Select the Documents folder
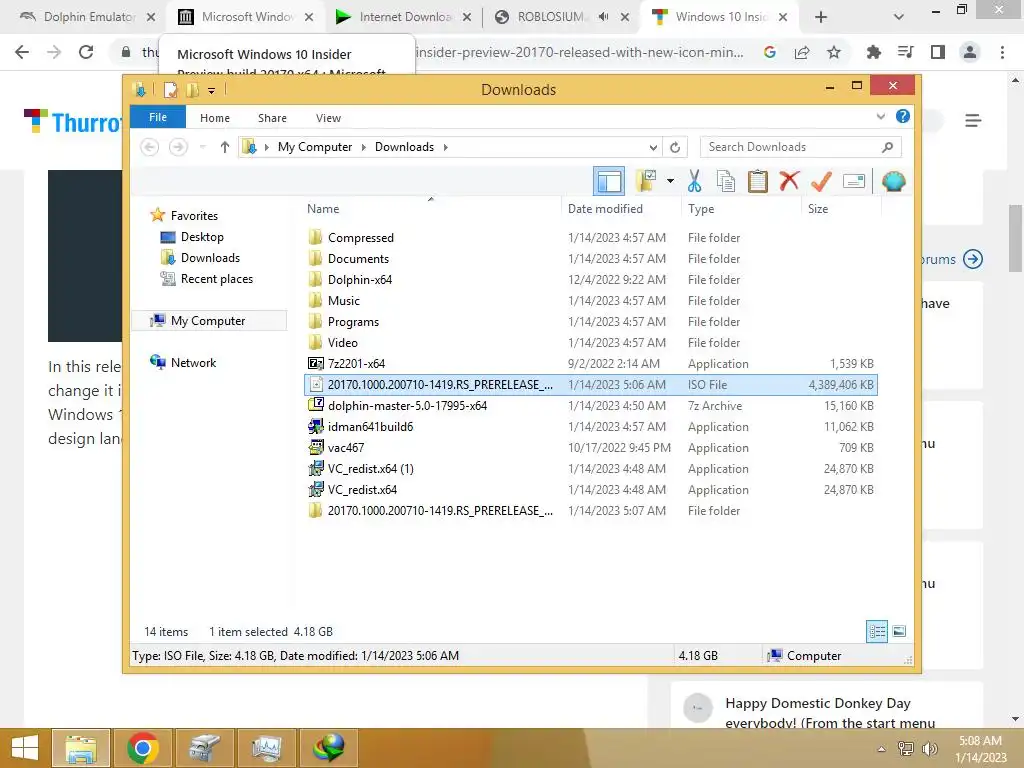Screen dimensions: 1024x768 (358, 259)
